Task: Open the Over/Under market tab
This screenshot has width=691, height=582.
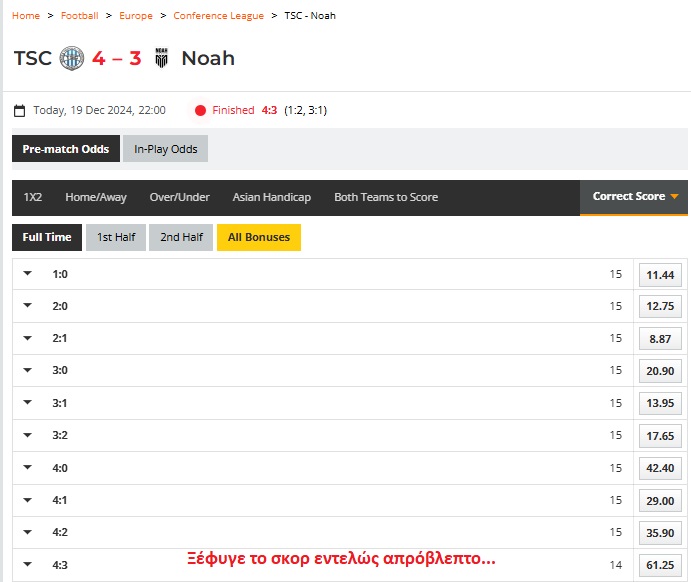Action: click(x=179, y=197)
